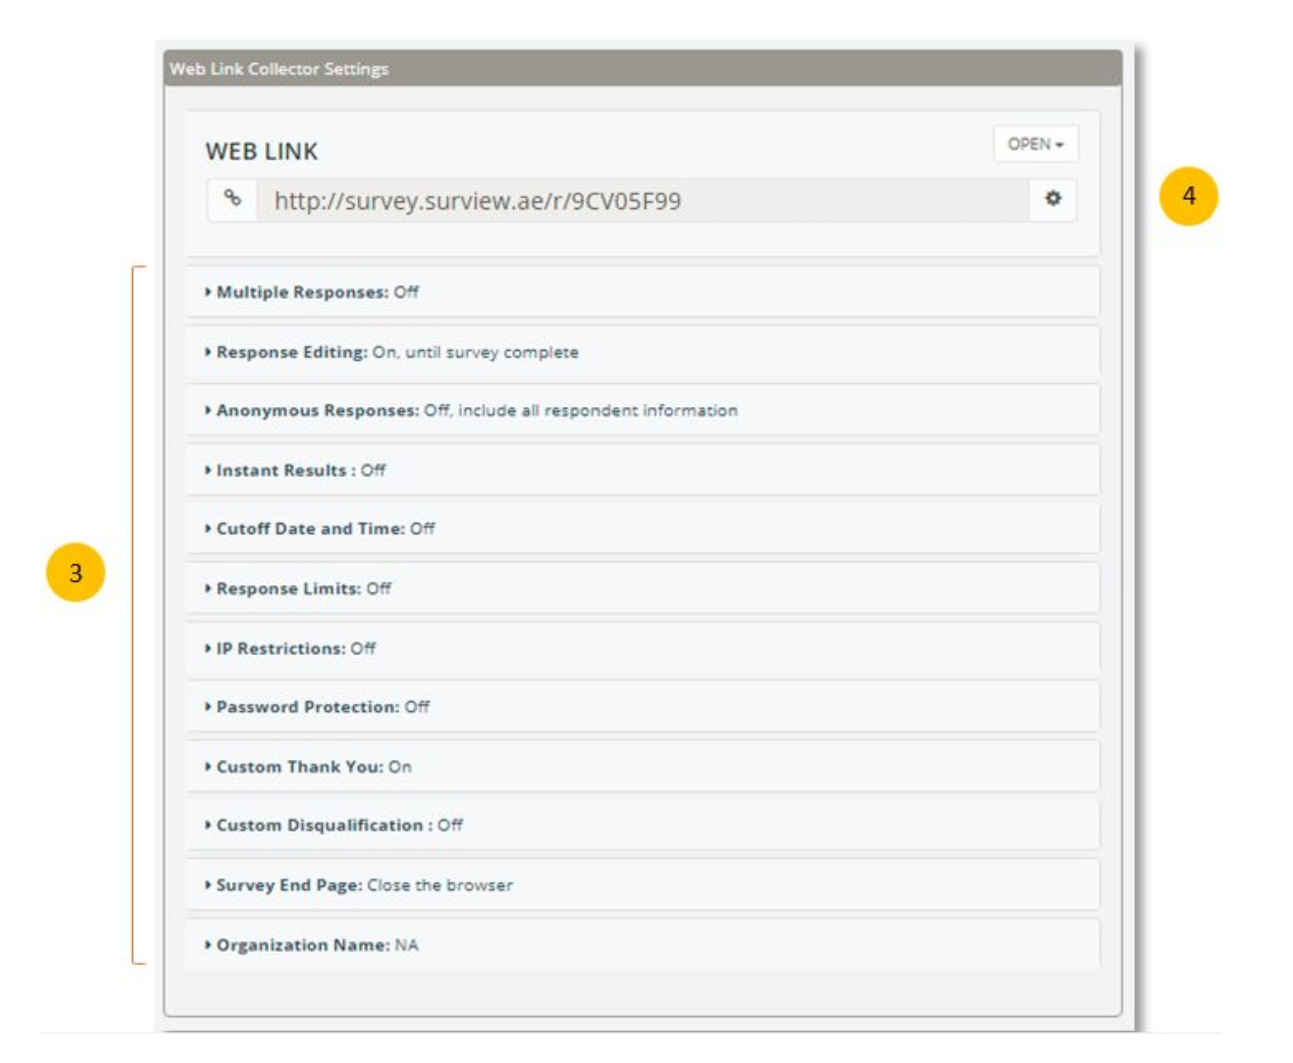Open the OPEN status dropdown
This screenshot has width=1293, height=1063.
tap(1035, 144)
